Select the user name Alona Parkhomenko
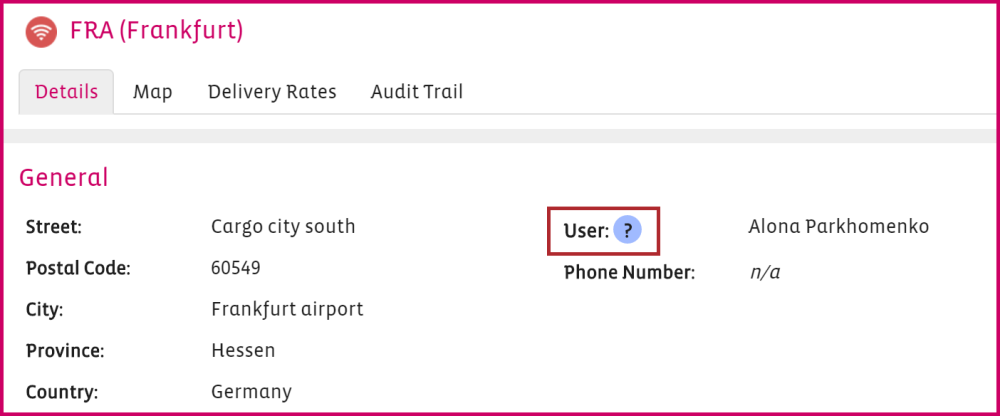 pos(838,227)
